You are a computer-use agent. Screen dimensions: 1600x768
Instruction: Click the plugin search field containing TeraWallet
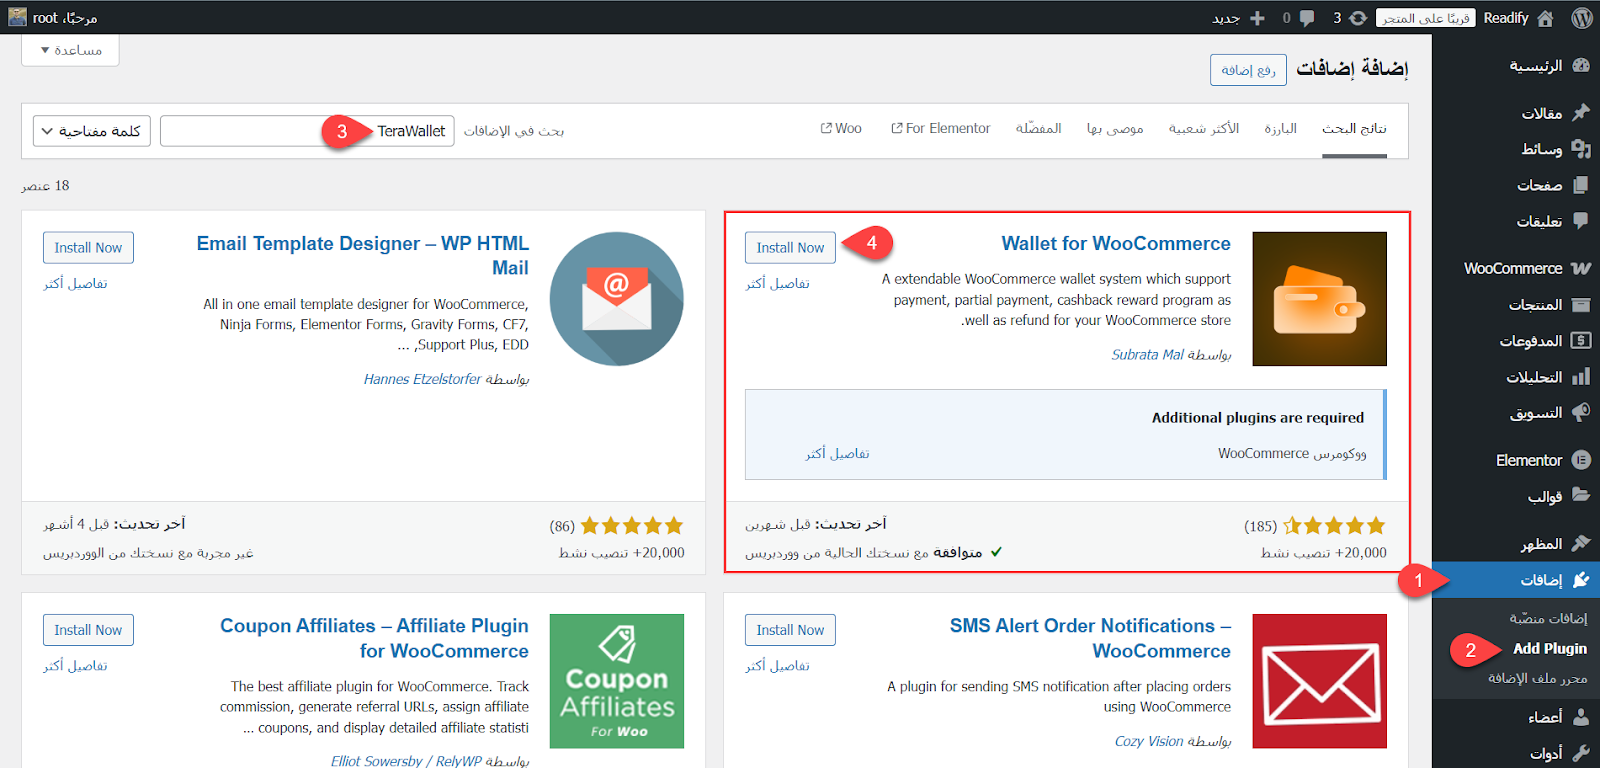coord(307,131)
